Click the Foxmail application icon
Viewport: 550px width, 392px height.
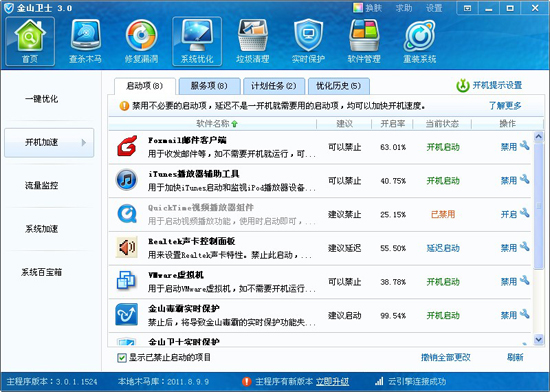click(127, 146)
